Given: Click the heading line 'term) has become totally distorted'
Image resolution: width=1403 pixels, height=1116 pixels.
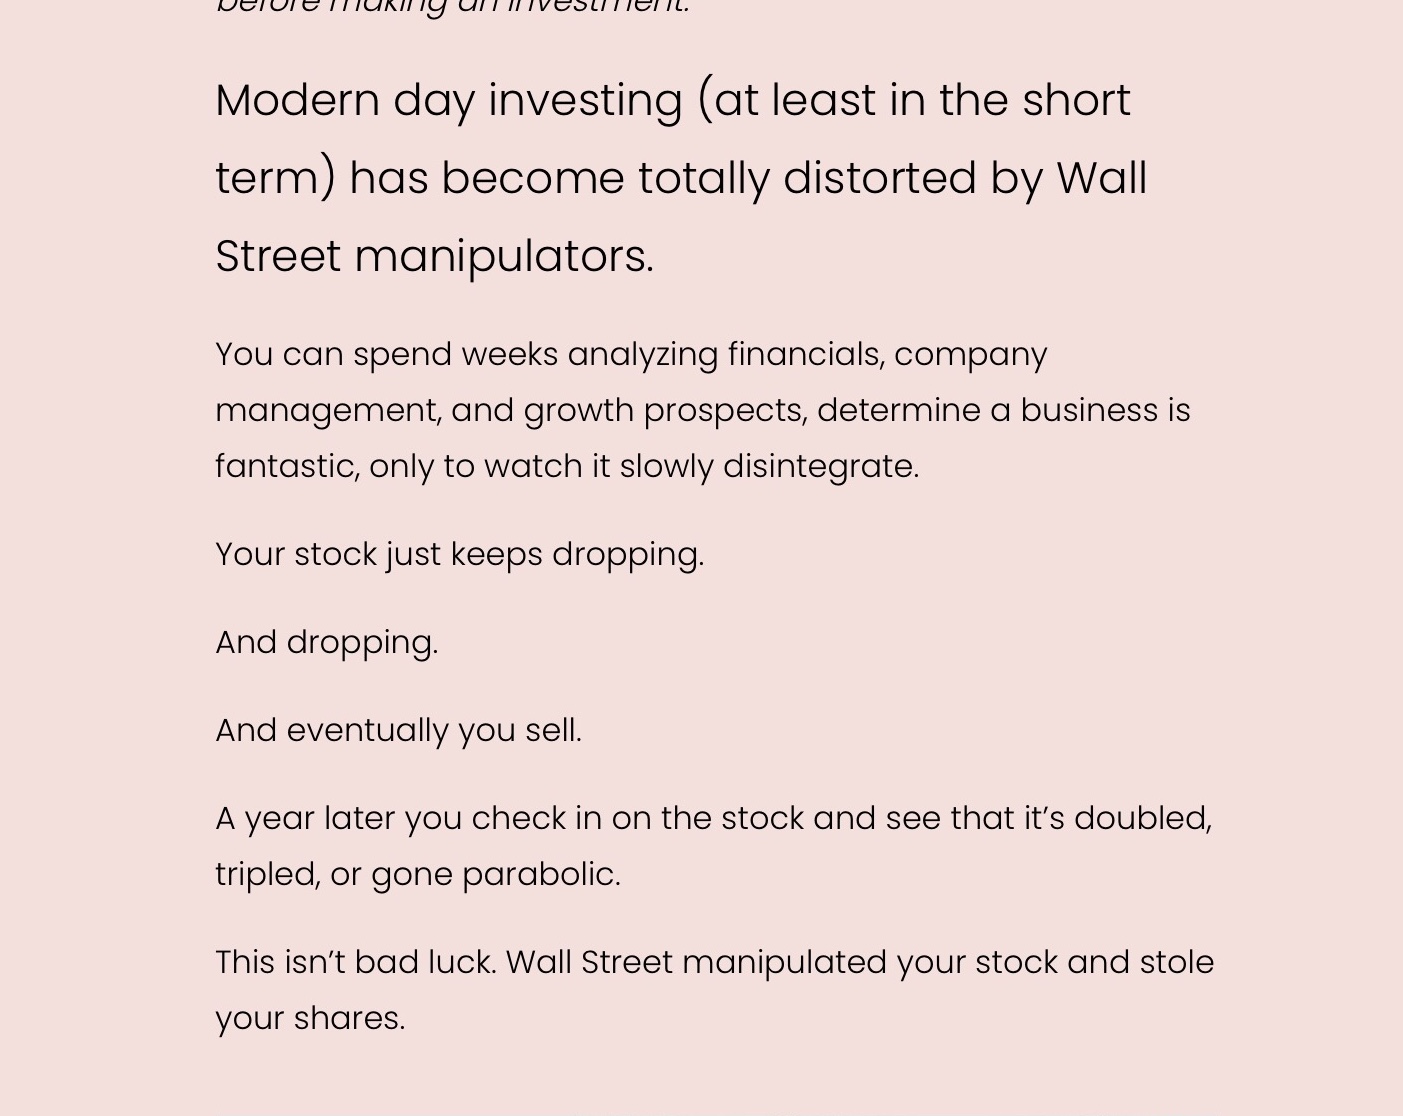Looking at the screenshot, I should 681,178.
